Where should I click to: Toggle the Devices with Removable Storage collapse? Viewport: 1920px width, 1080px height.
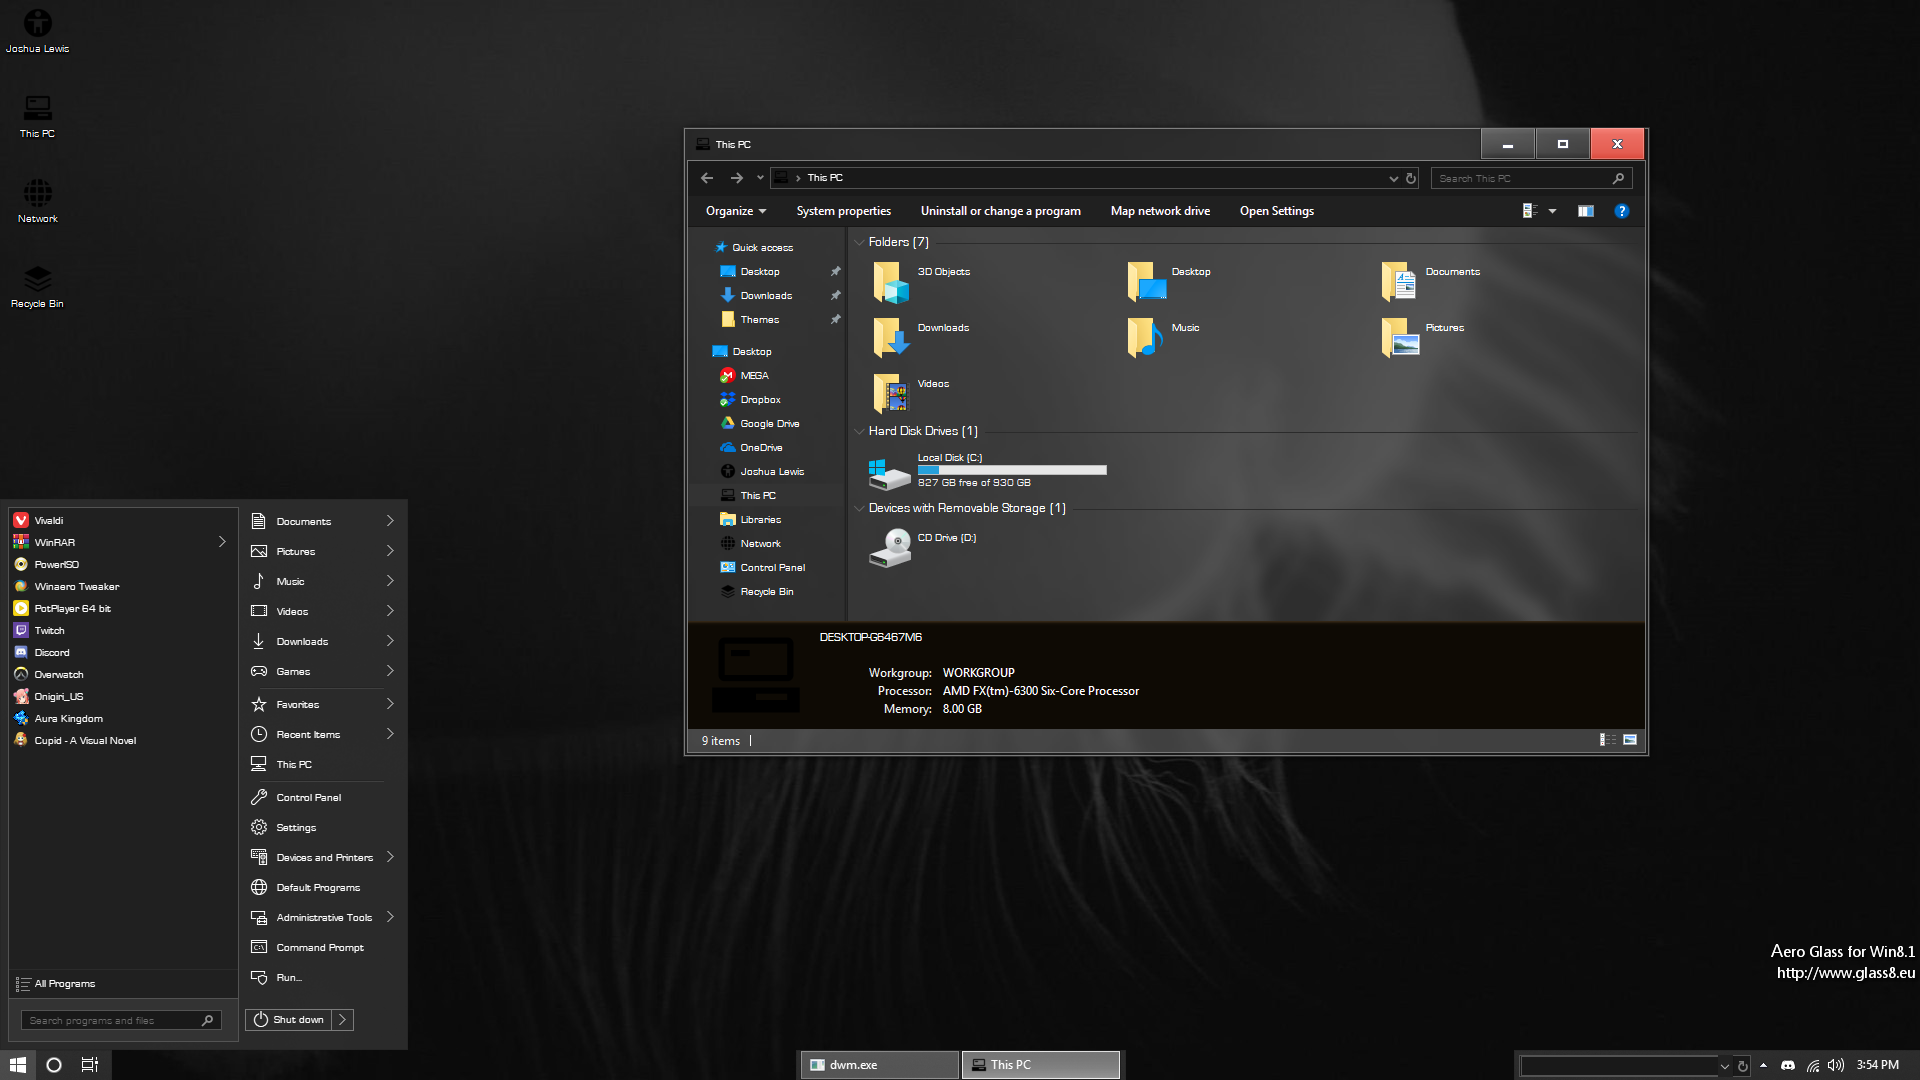(858, 508)
